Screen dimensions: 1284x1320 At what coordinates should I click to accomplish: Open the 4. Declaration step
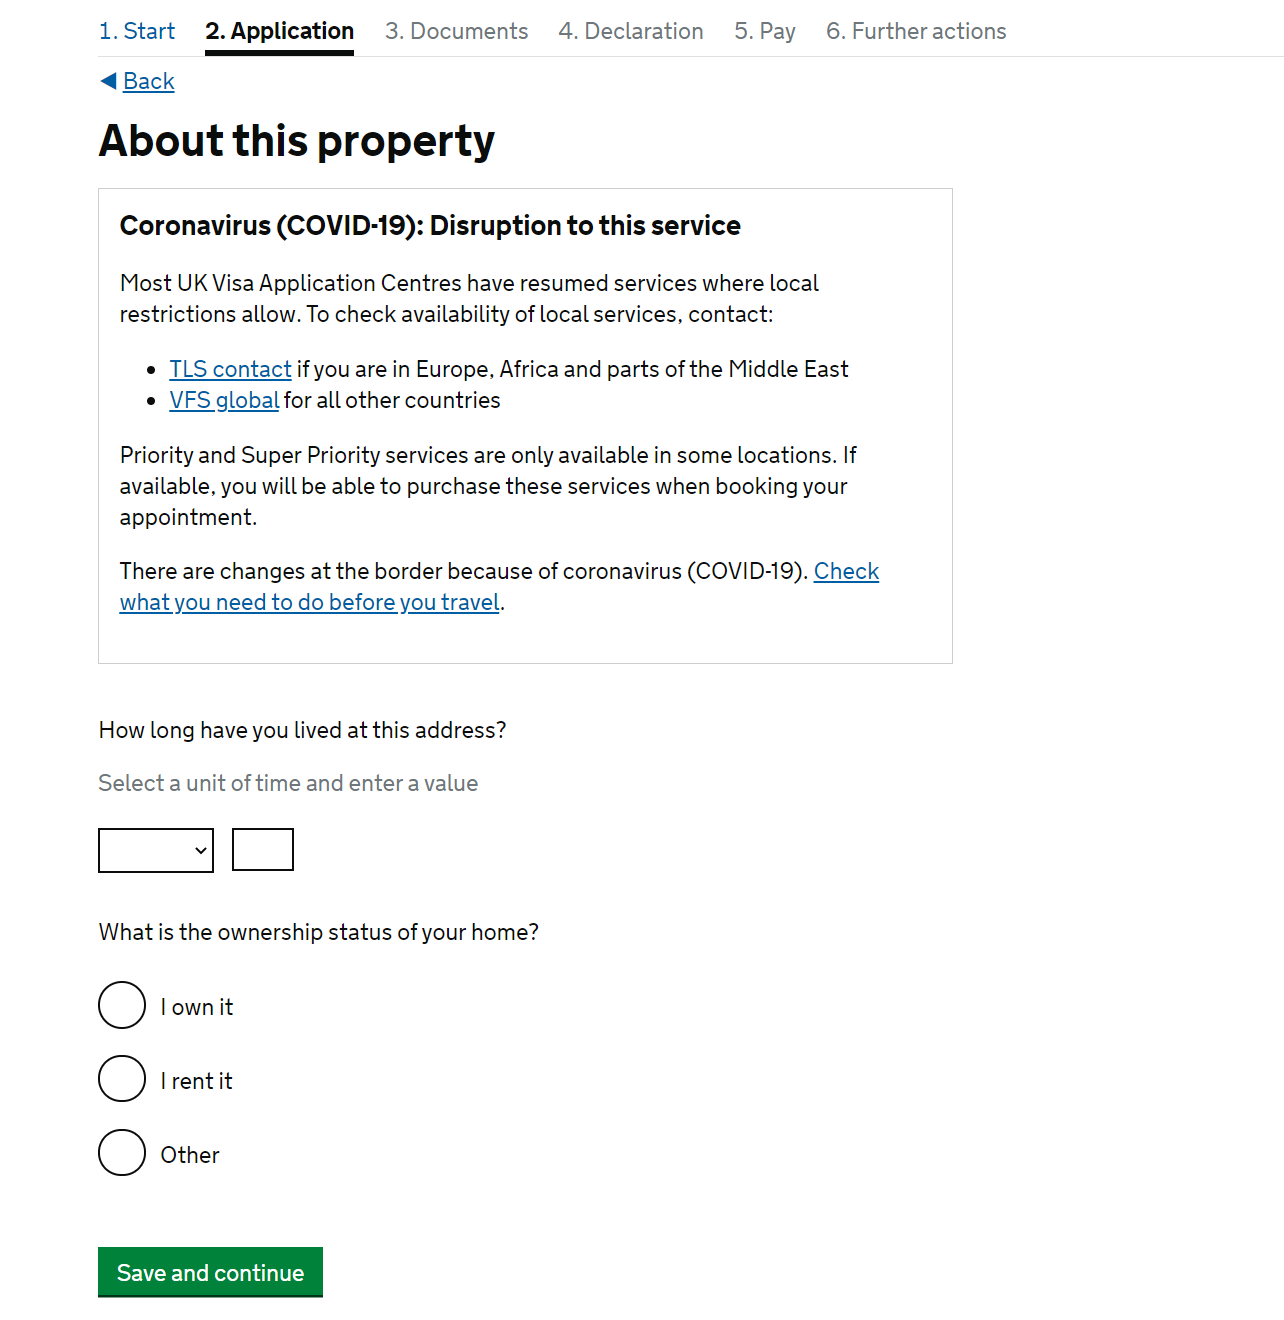pyautogui.click(x=631, y=31)
